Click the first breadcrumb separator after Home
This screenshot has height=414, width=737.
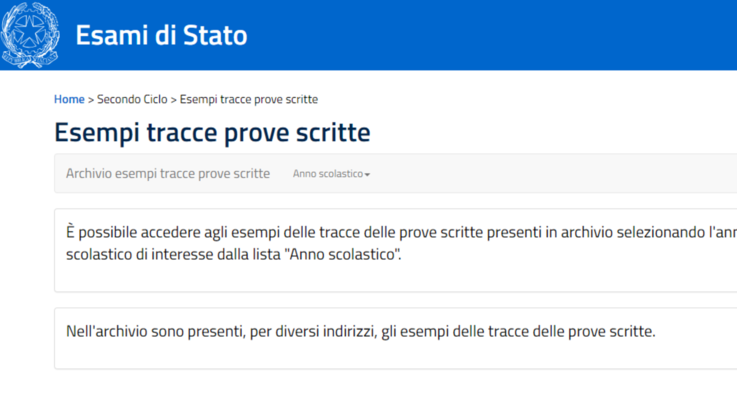point(91,100)
